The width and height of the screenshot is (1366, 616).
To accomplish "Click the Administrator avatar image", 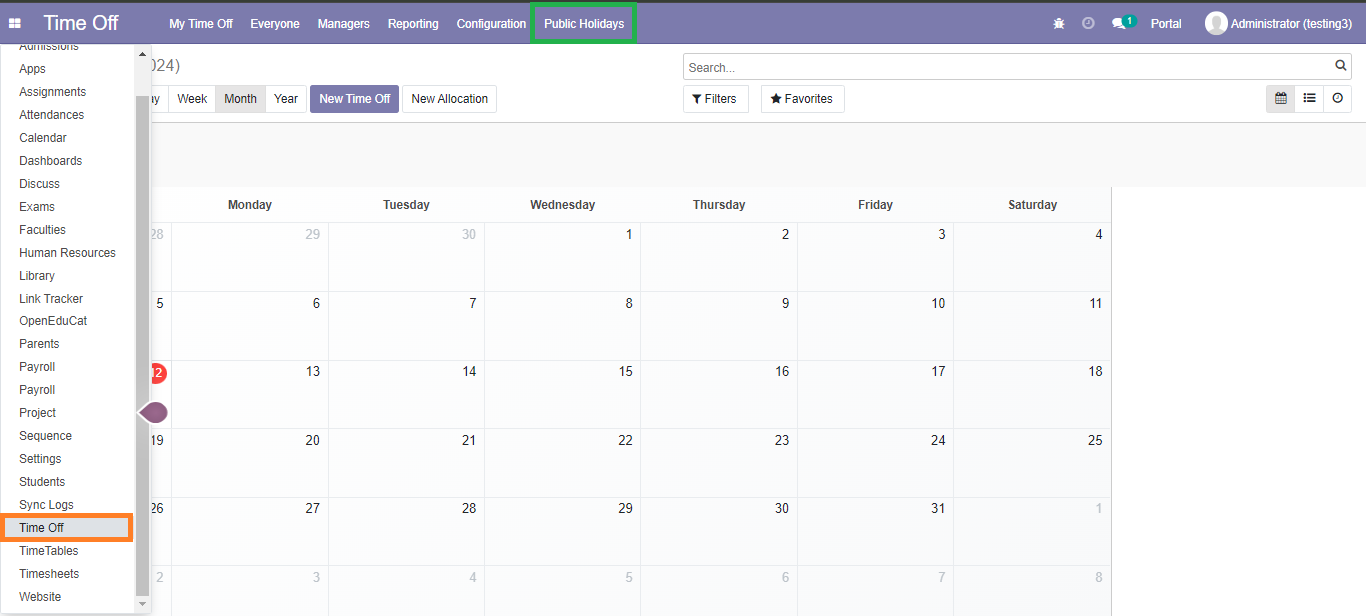I will tap(1216, 23).
